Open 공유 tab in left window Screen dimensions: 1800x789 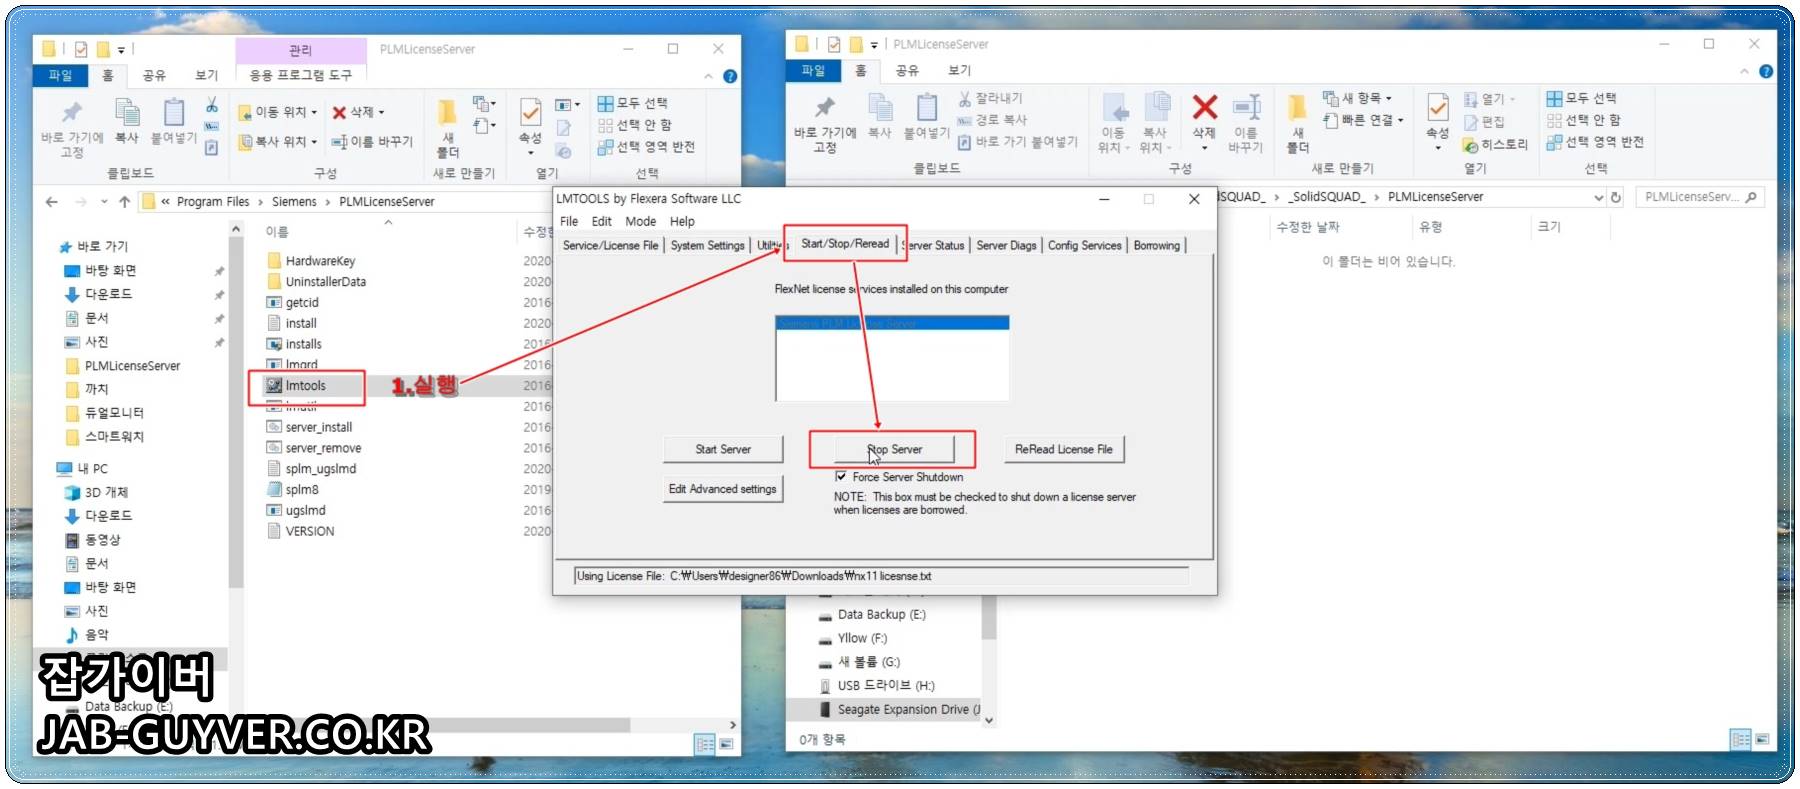coord(154,75)
